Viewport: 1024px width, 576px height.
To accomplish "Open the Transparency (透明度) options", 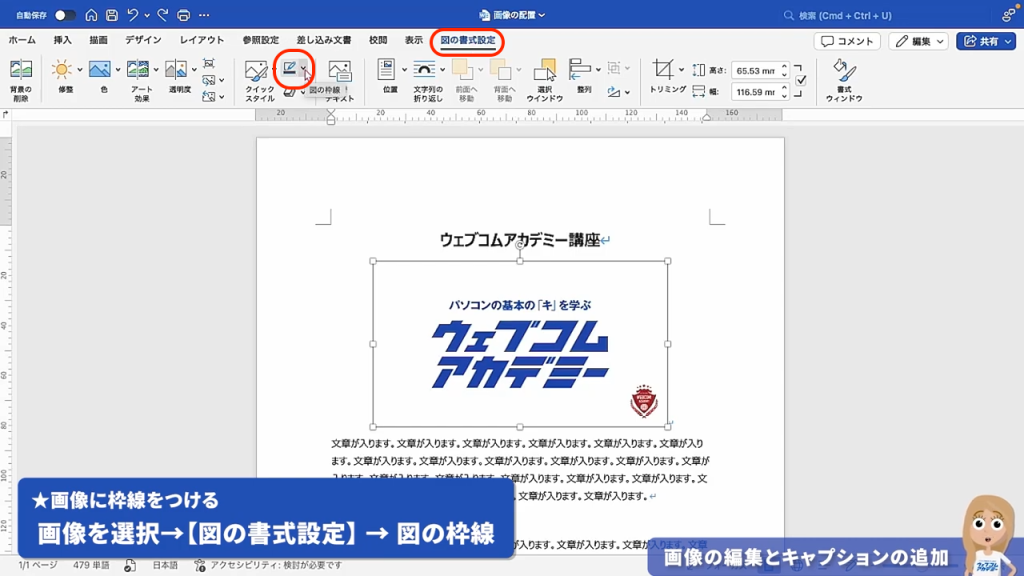I will pyautogui.click(x=175, y=70).
